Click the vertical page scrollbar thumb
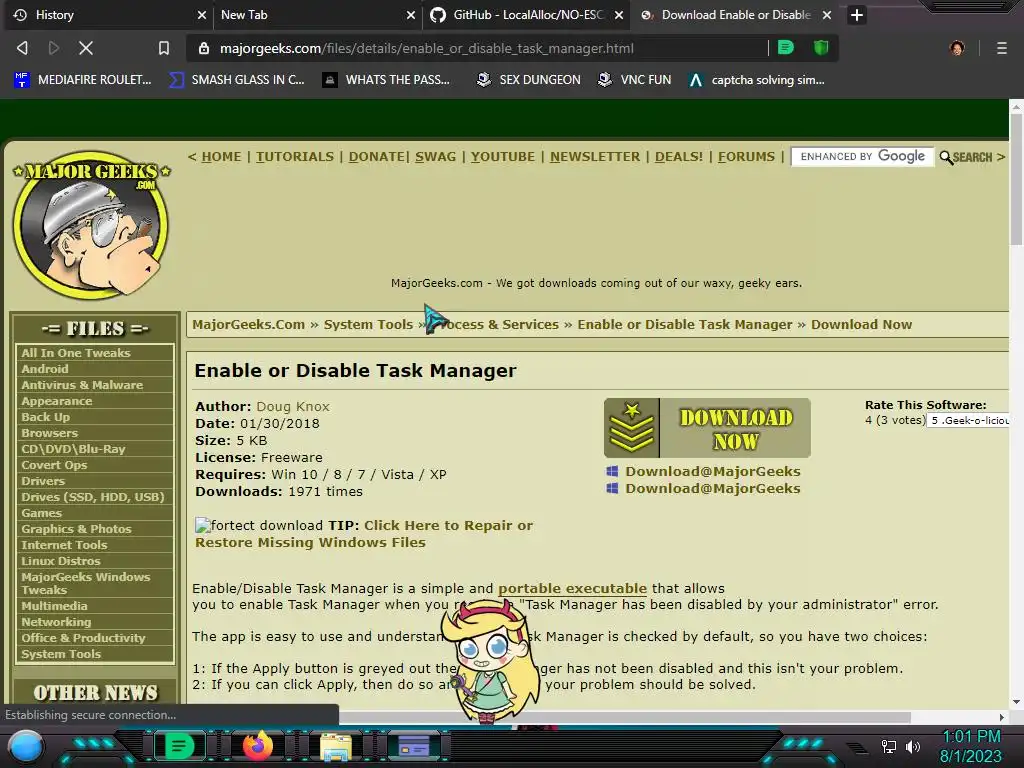Screen dimensions: 1024x768 coord(1016,179)
